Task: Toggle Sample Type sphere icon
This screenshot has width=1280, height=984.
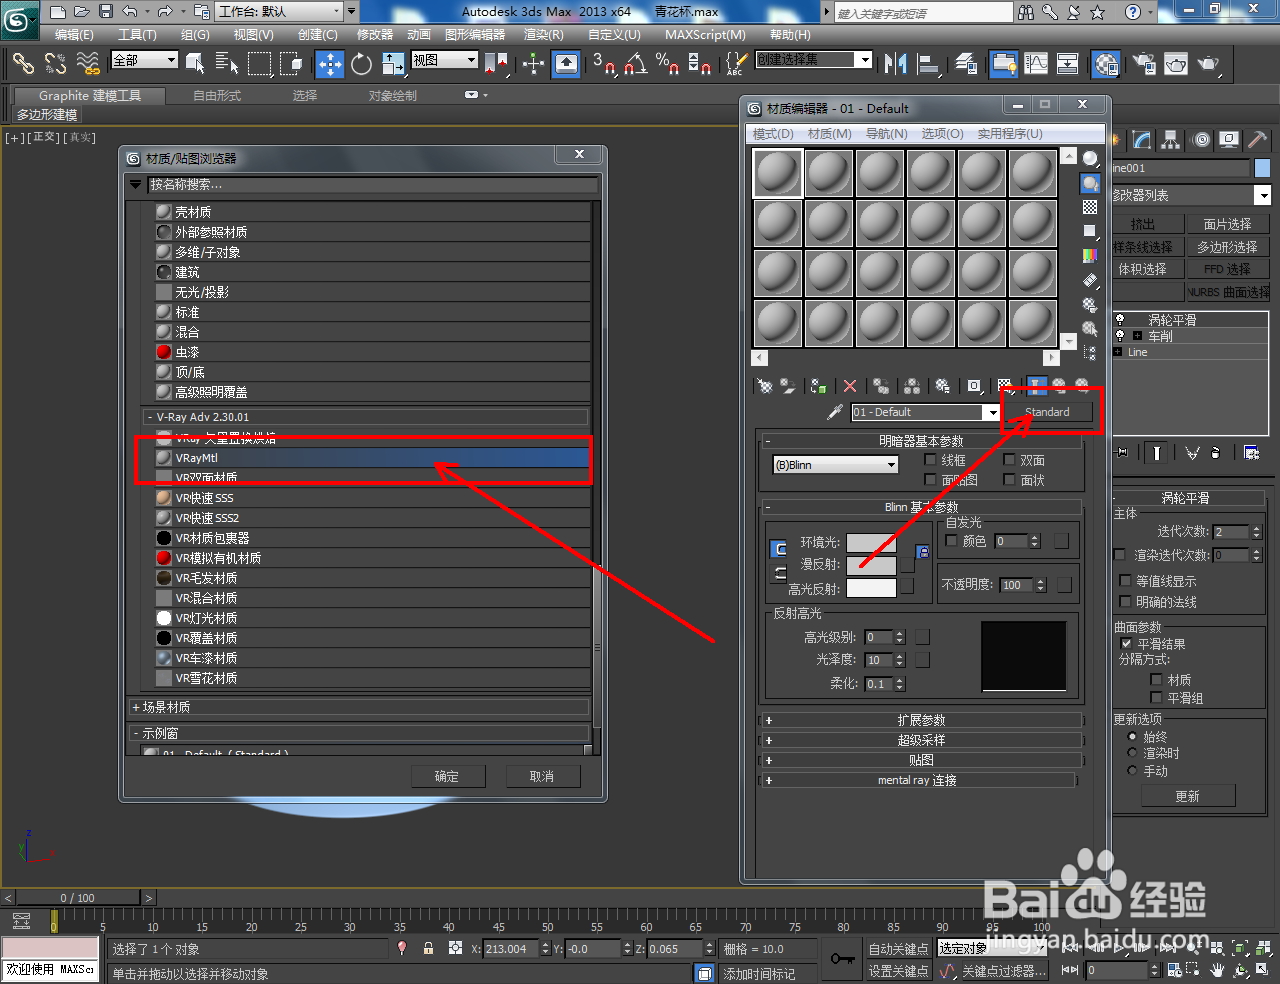Action: (x=1090, y=158)
